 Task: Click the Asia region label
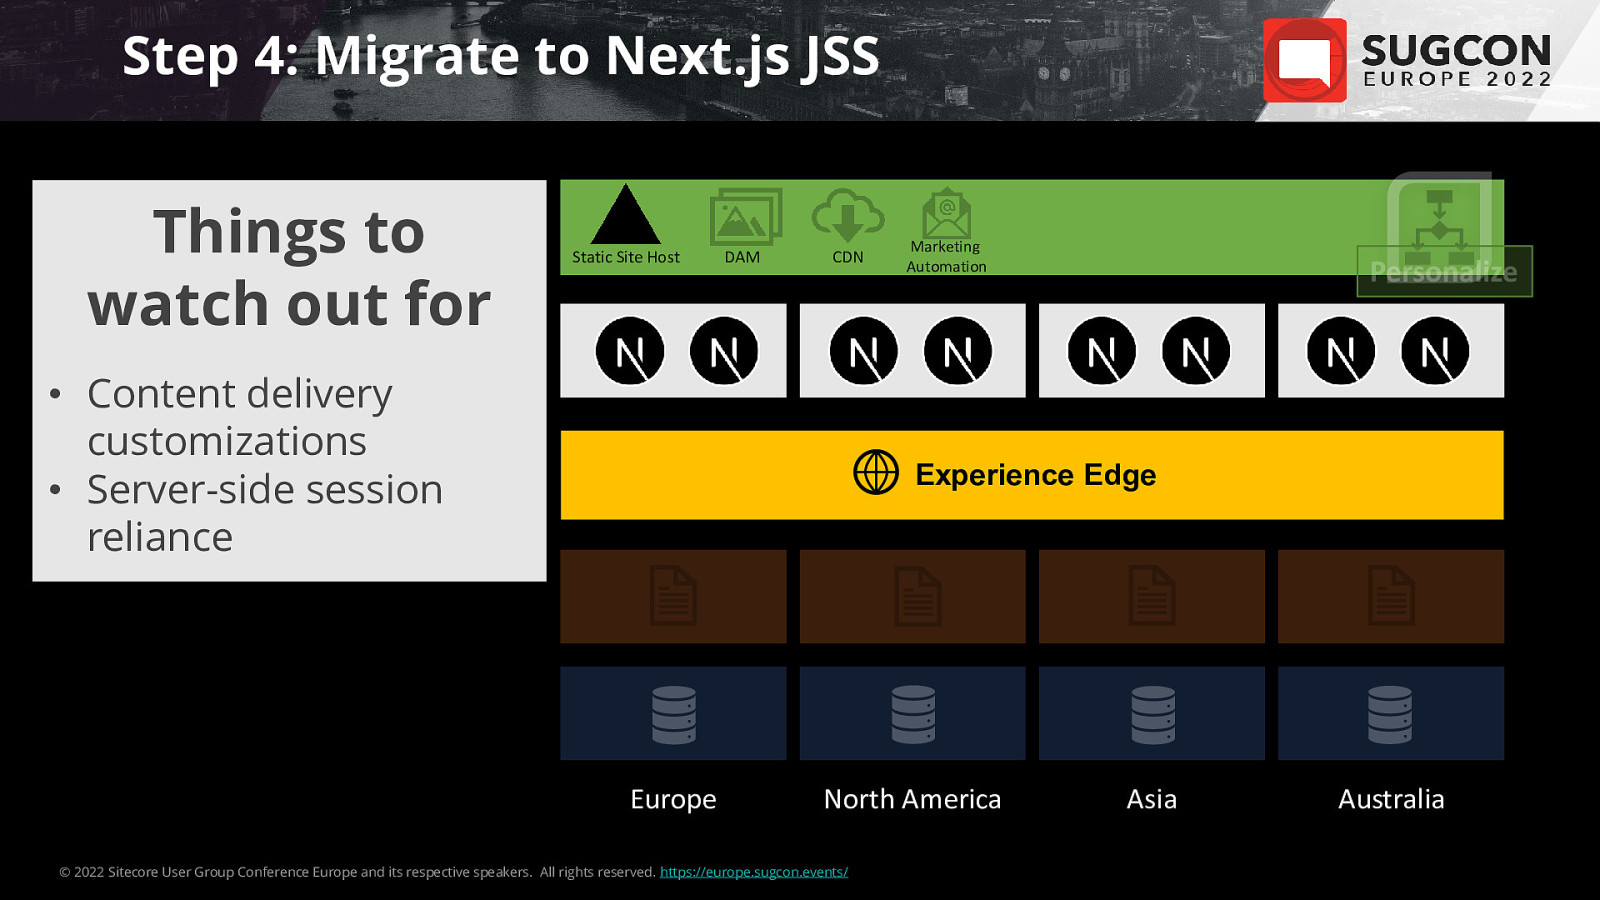1152,799
